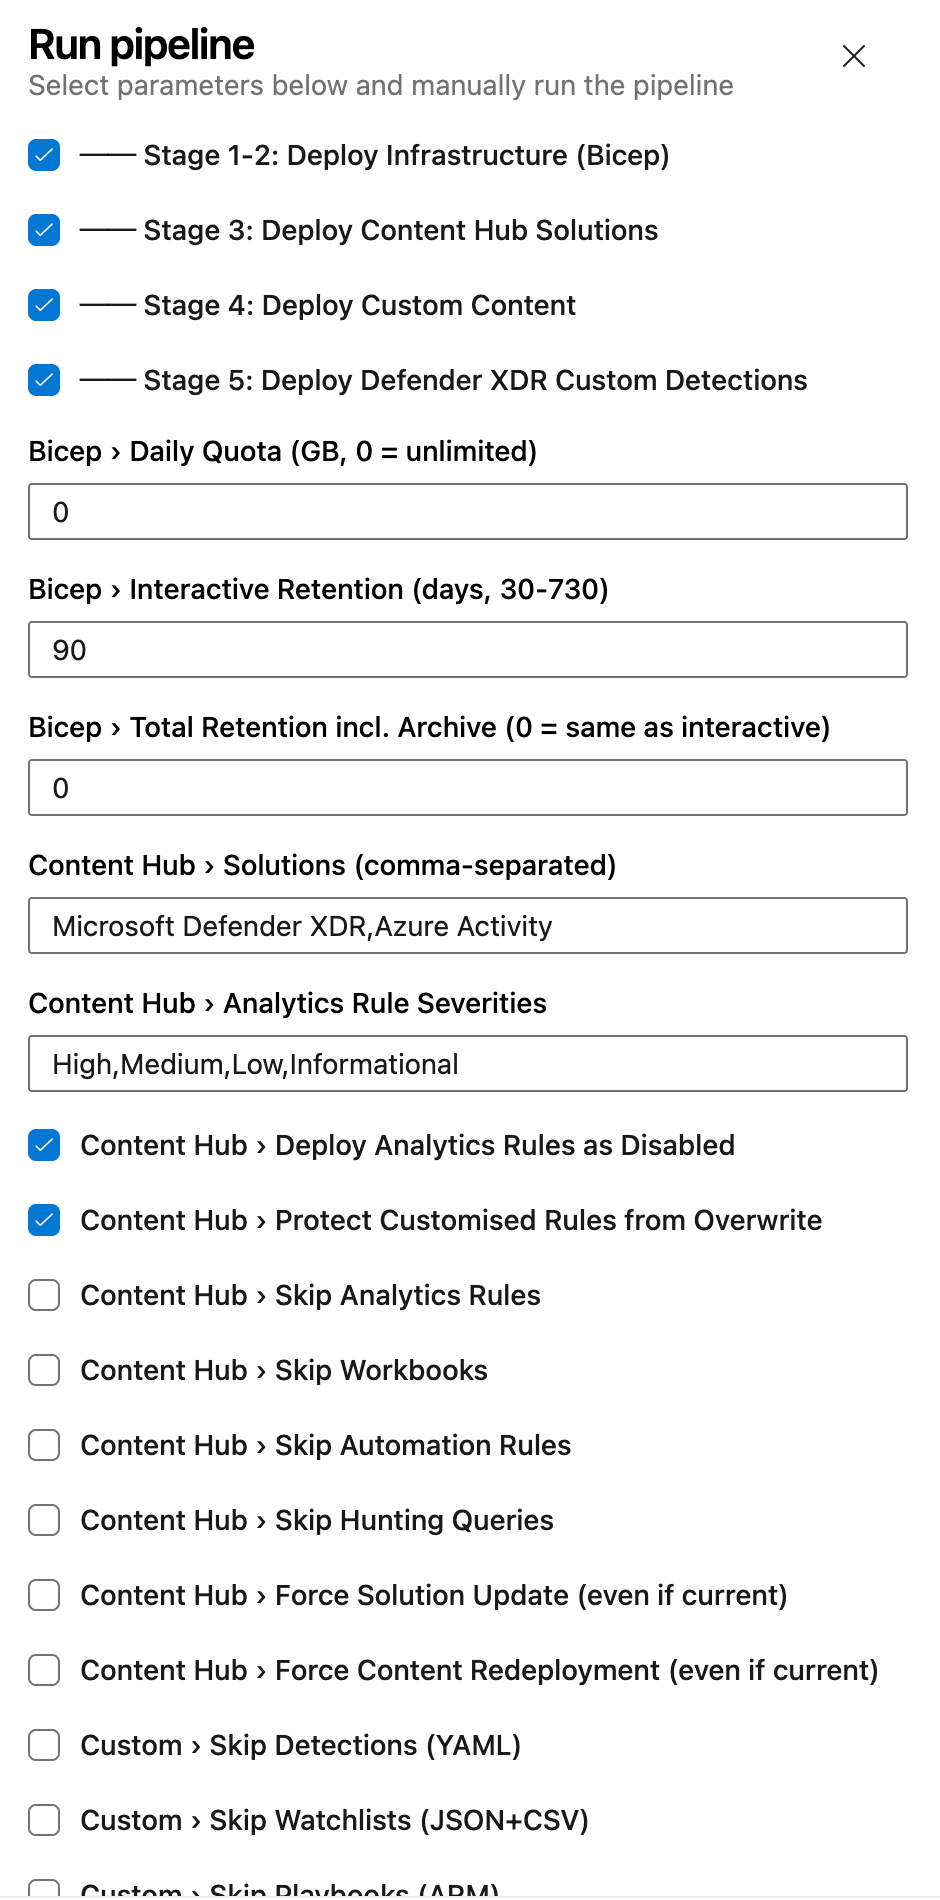Enable Custom Skip Detections (YAML)
The width and height of the screenshot is (940, 1900).
(x=44, y=1745)
